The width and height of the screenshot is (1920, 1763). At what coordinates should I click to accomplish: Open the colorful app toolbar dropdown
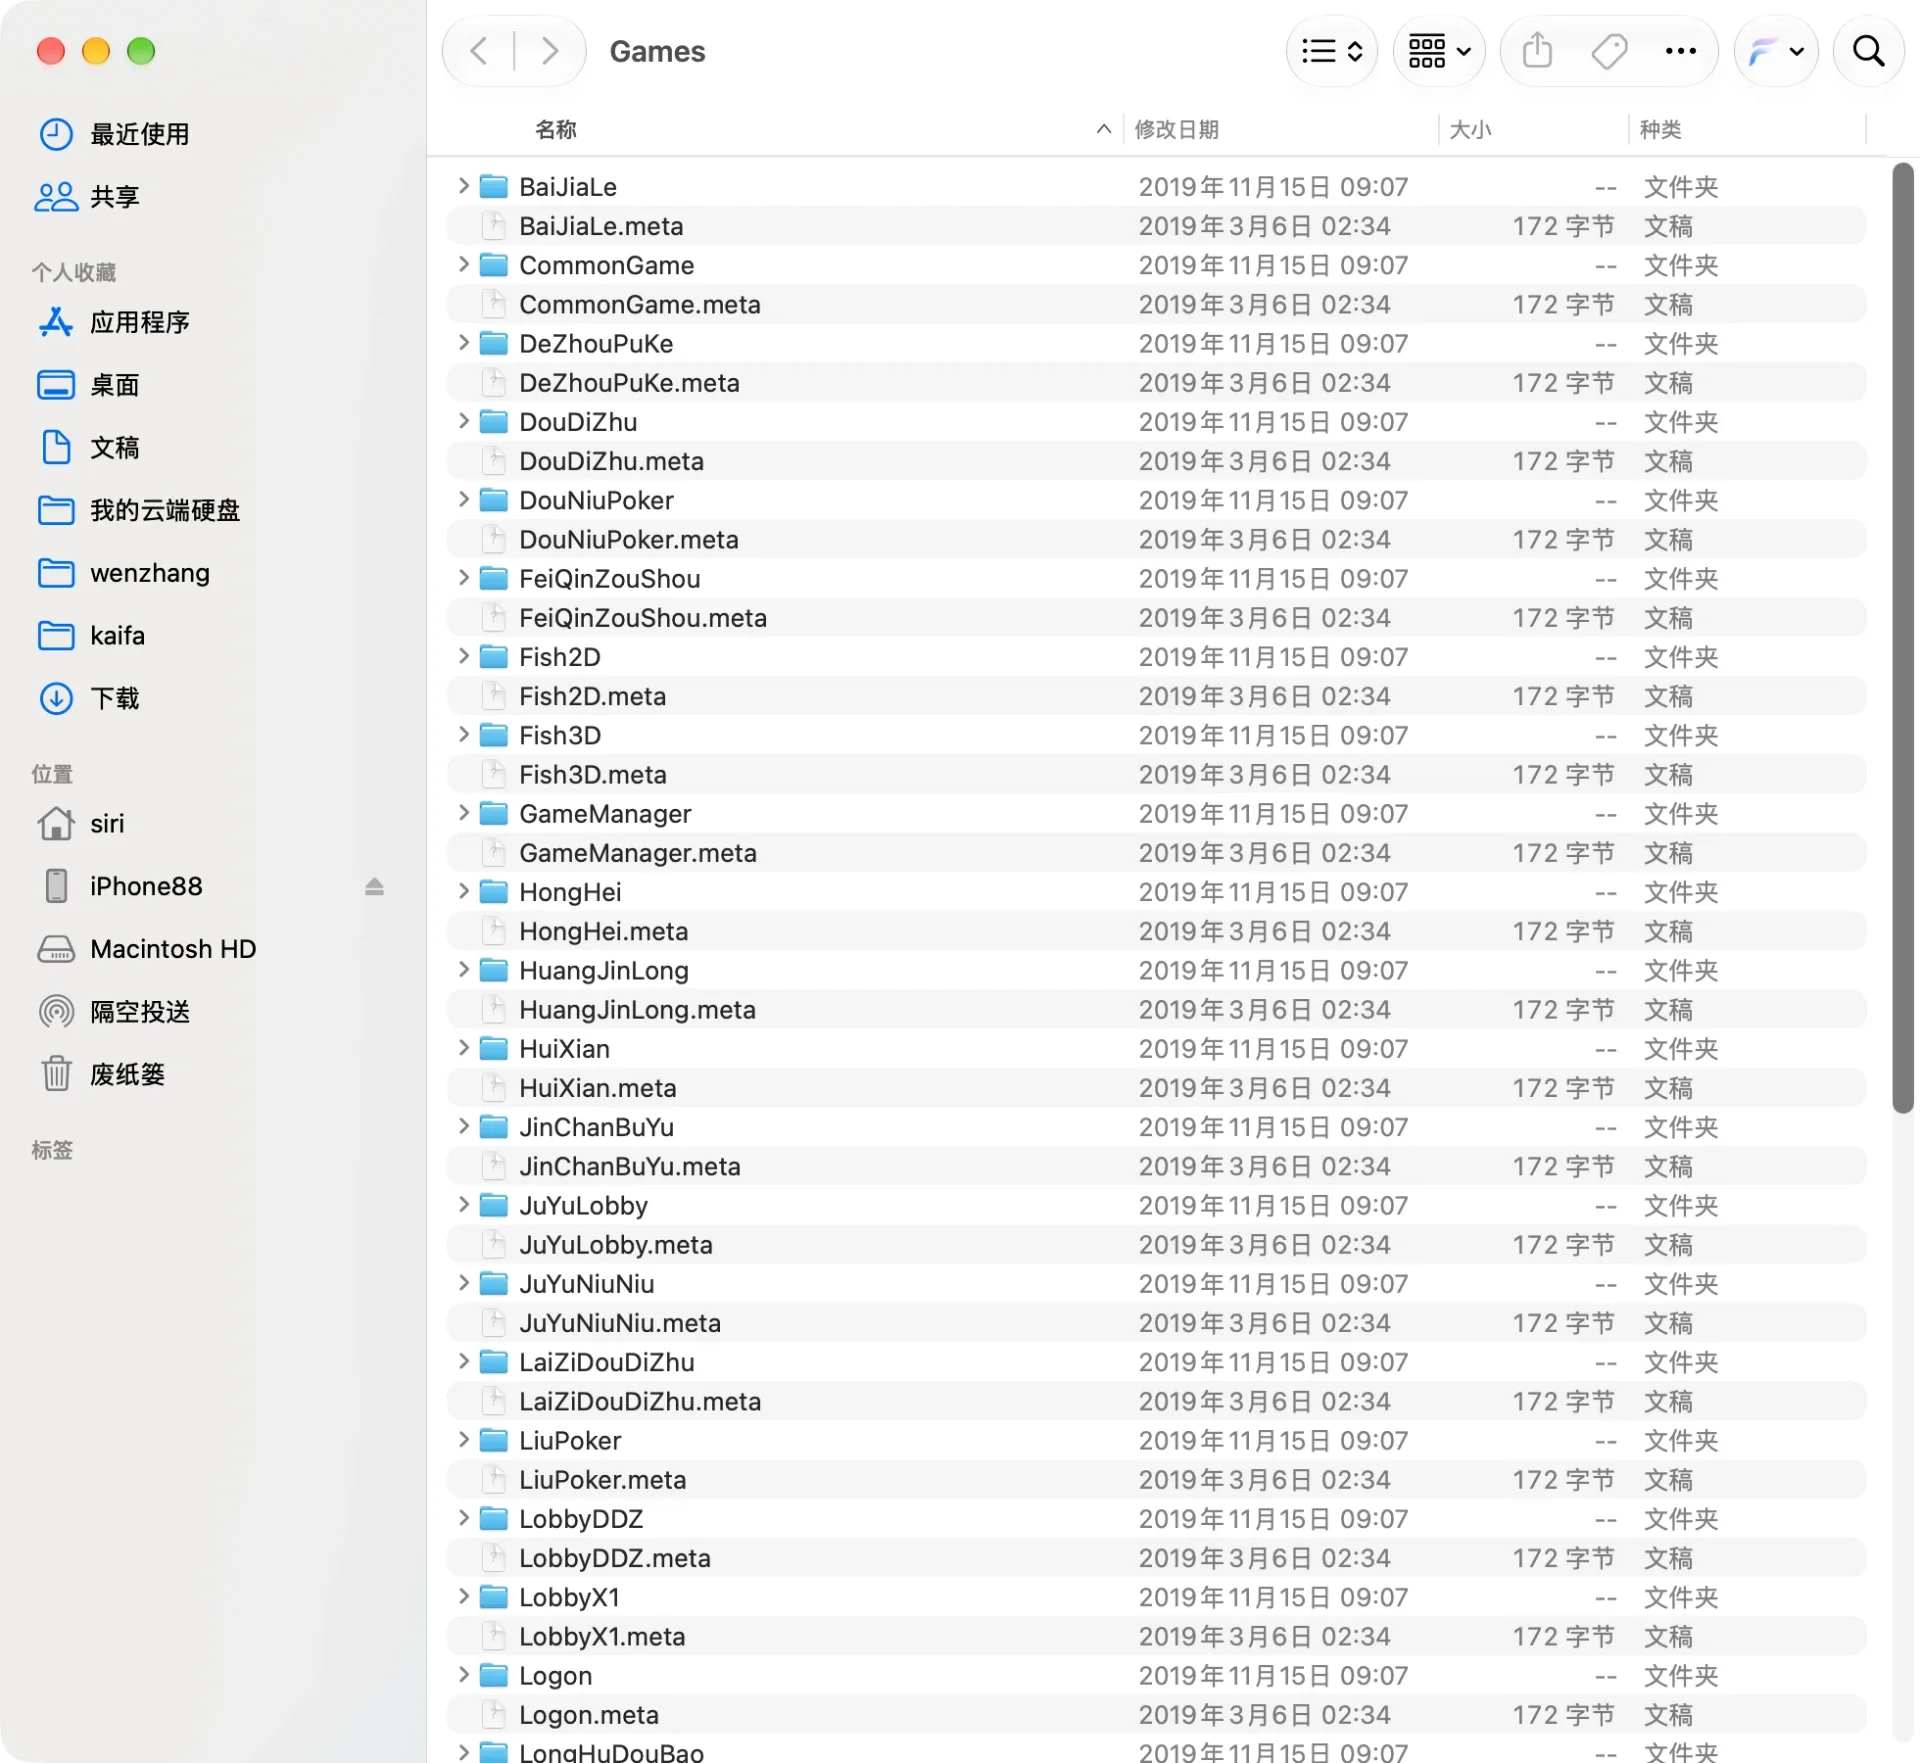click(1776, 51)
